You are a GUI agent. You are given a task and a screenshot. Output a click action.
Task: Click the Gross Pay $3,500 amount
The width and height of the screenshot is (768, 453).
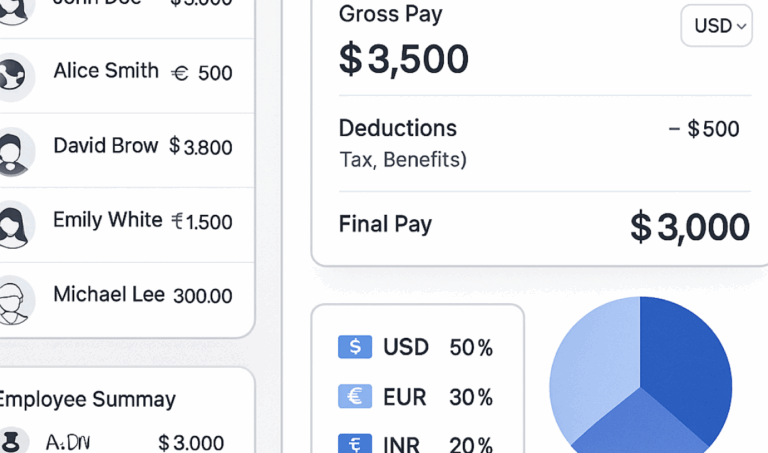tap(404, 59)
